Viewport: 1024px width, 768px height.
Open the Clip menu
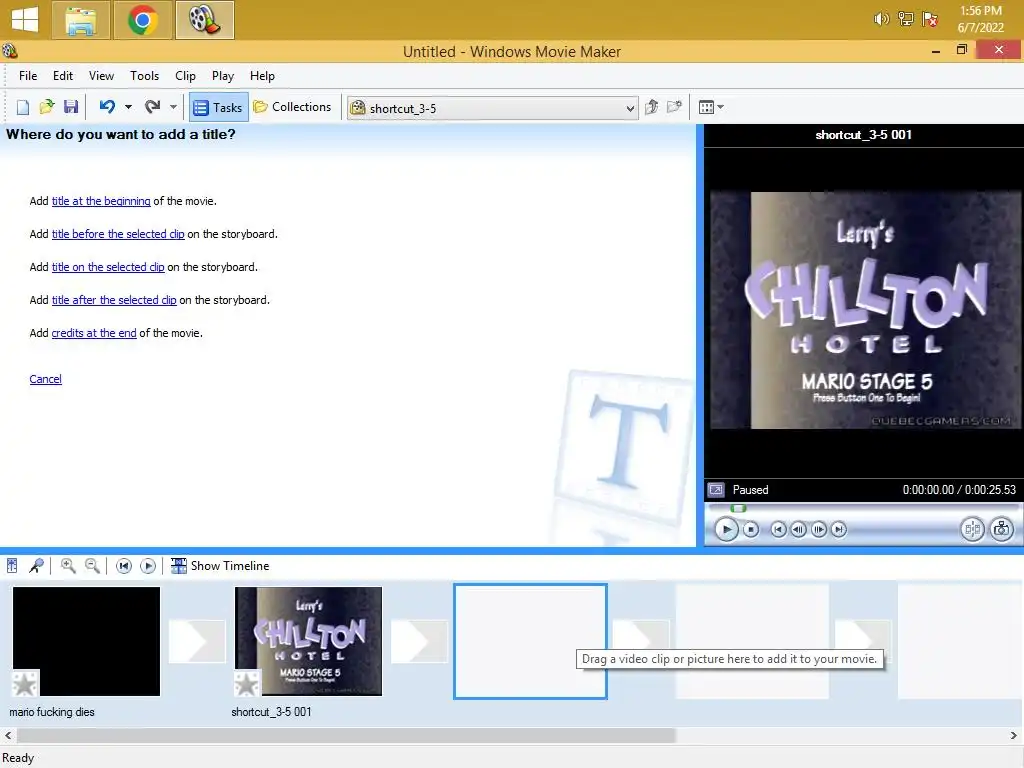185,76
